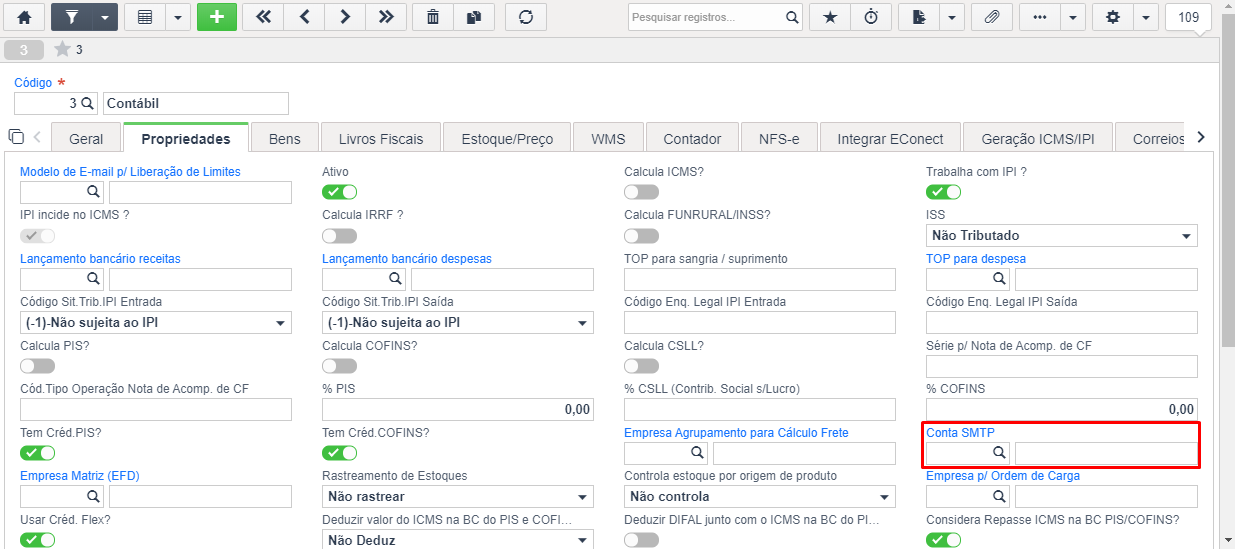The image size is (1235, 549).
Task: Open the document export icon
Action: click(919, 17)
